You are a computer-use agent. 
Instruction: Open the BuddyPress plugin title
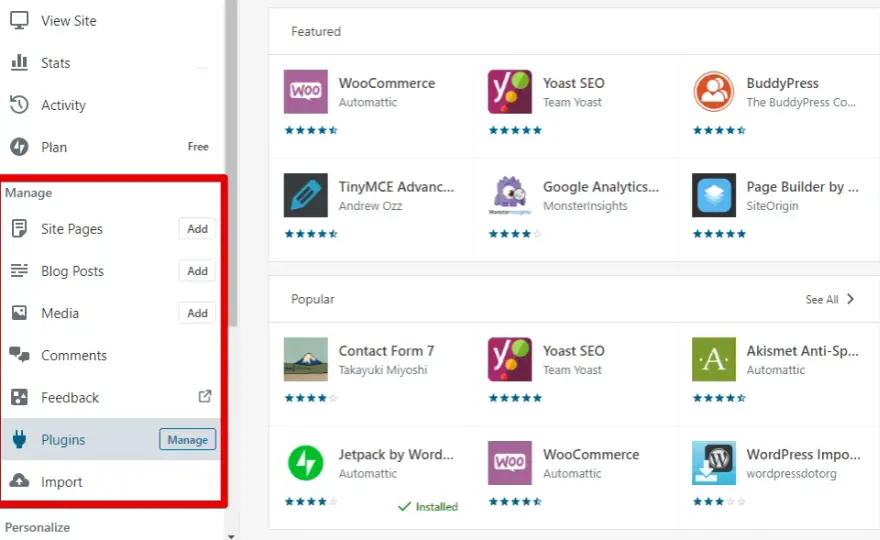coord(782,83)
